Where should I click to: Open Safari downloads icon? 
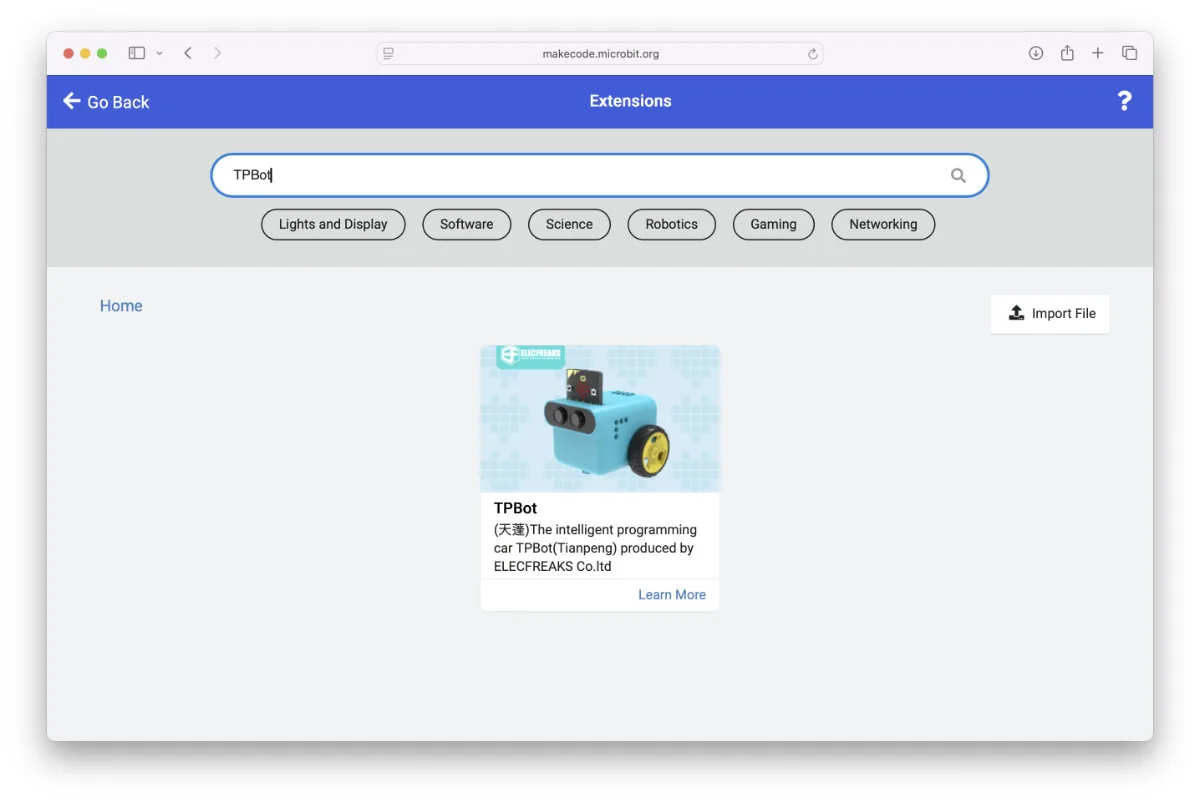1036,53
